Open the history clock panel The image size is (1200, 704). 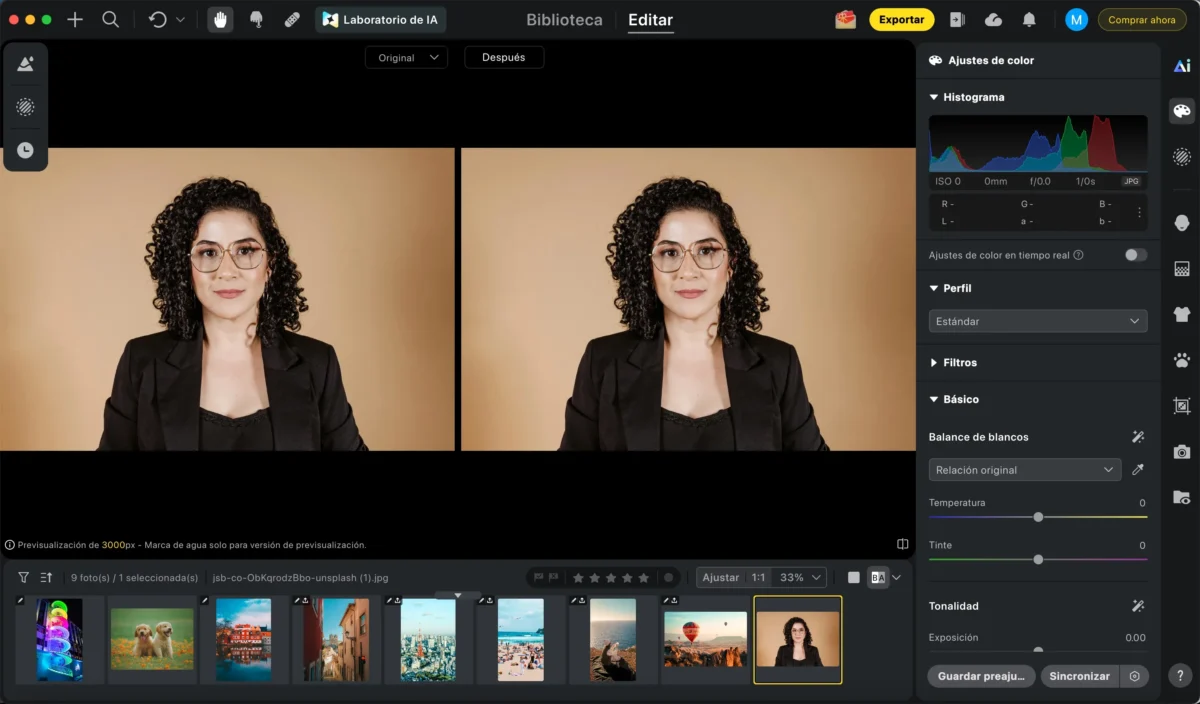pyautogui.click(x=25, y=150)
